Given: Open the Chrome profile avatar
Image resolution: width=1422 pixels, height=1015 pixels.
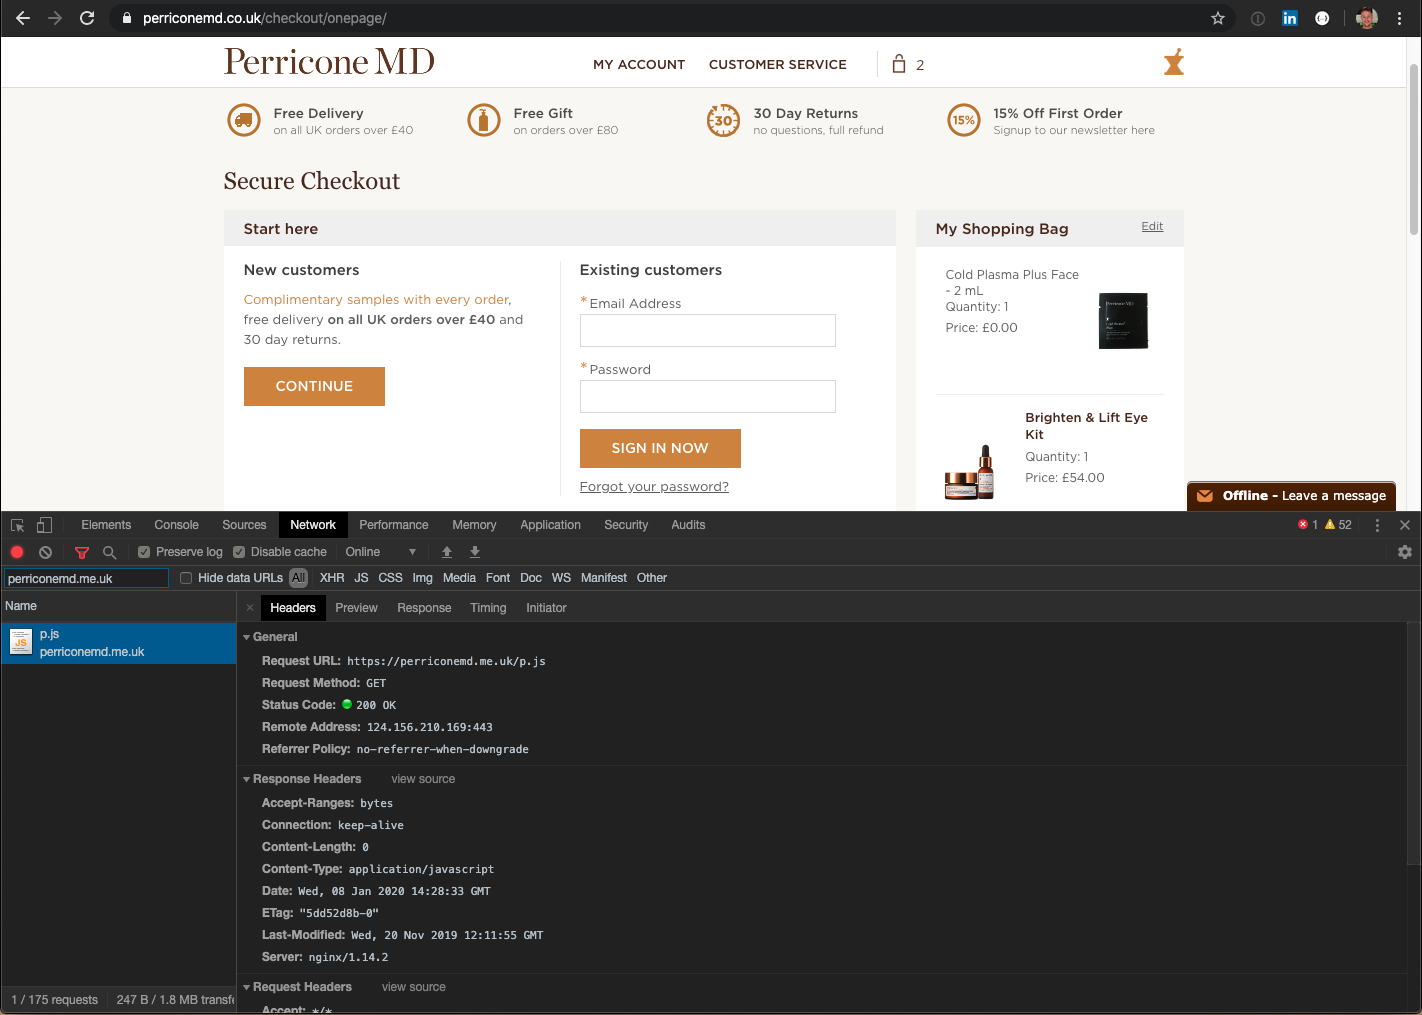Looking at the screenshot, I should tap(1367, 18).
